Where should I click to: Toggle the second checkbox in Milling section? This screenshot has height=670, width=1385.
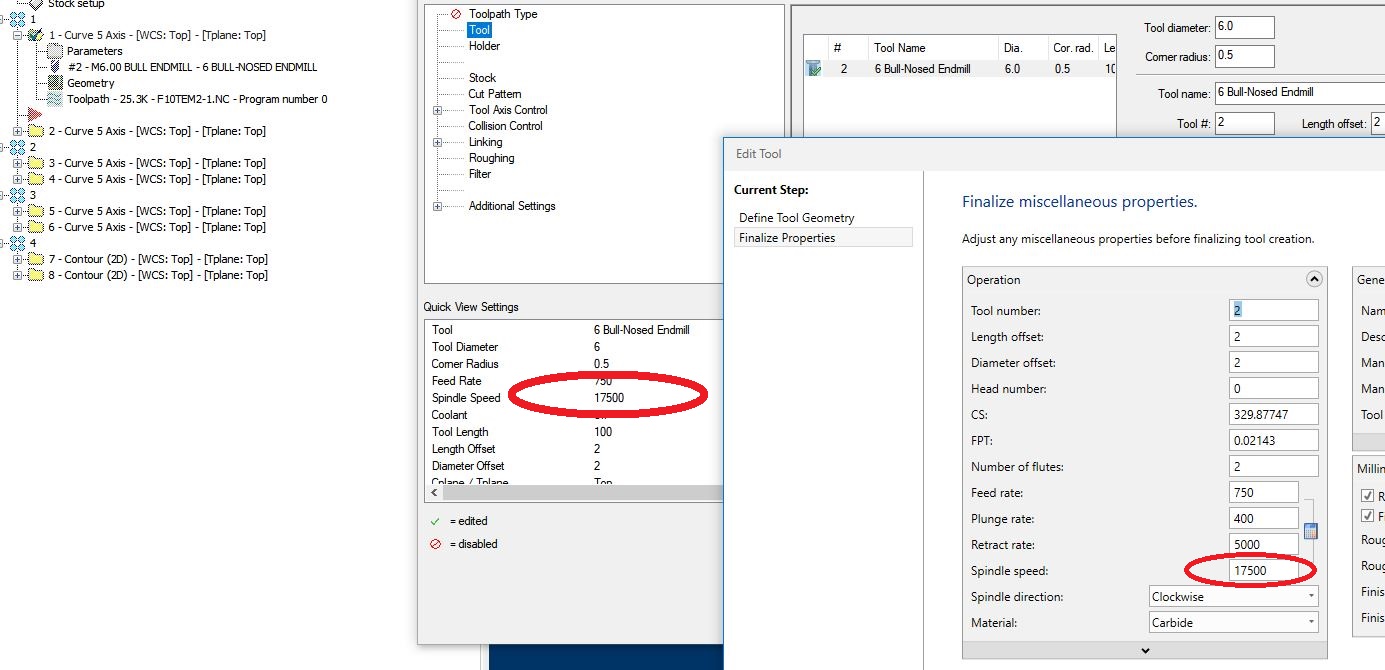(1367, 516)
